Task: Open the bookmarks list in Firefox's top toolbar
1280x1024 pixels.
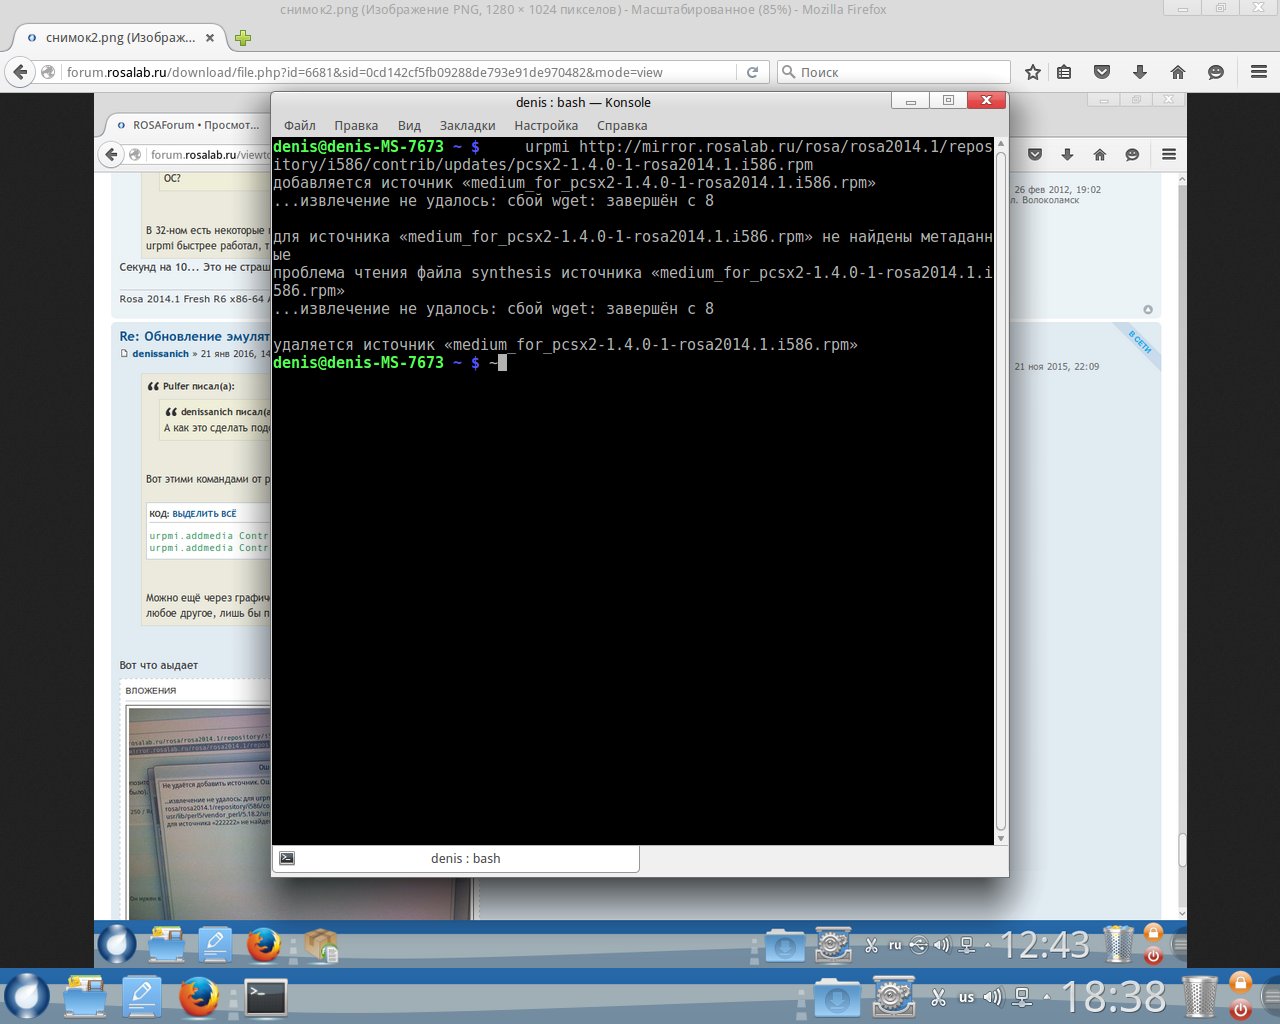Action: [1064, 72]
